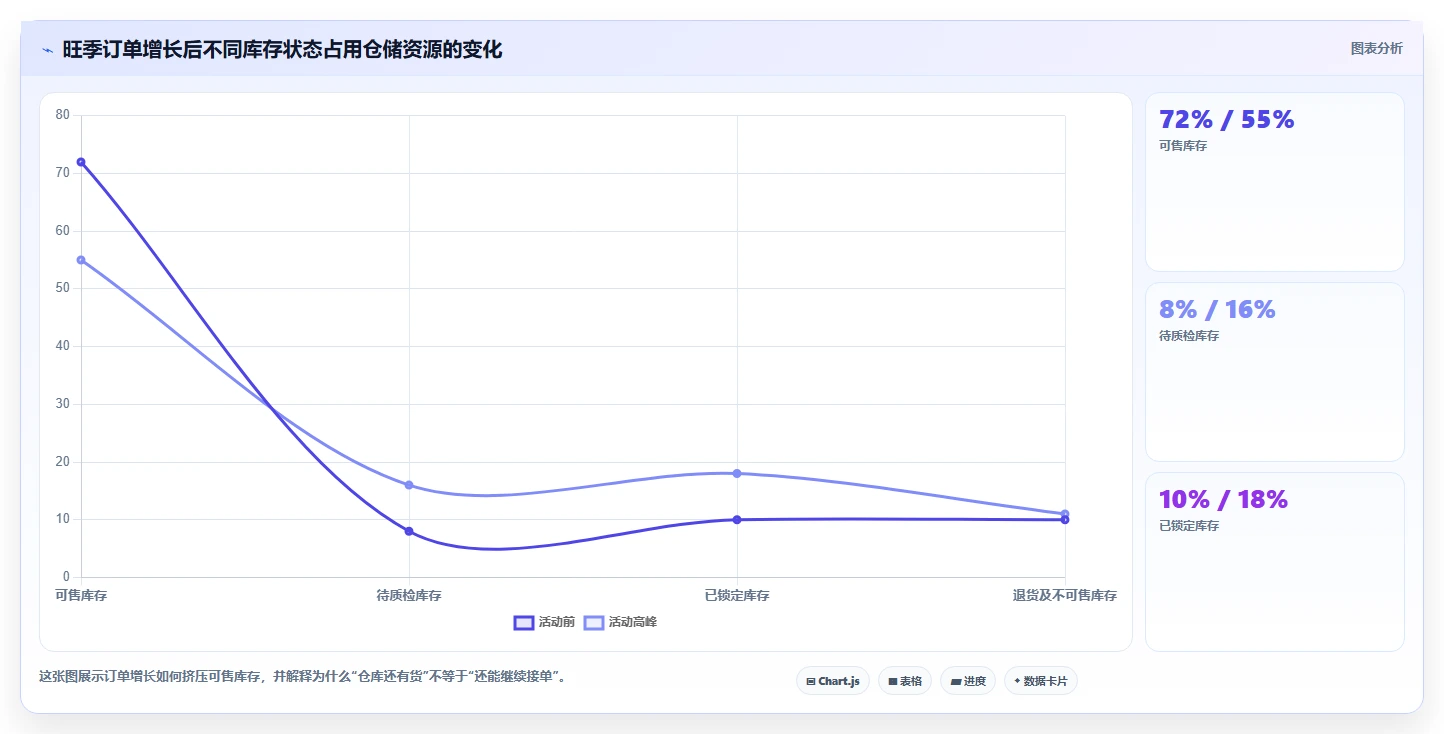Click the caption text under the chart
This screenshot has height=734, width=1444.
click(306, 677)
